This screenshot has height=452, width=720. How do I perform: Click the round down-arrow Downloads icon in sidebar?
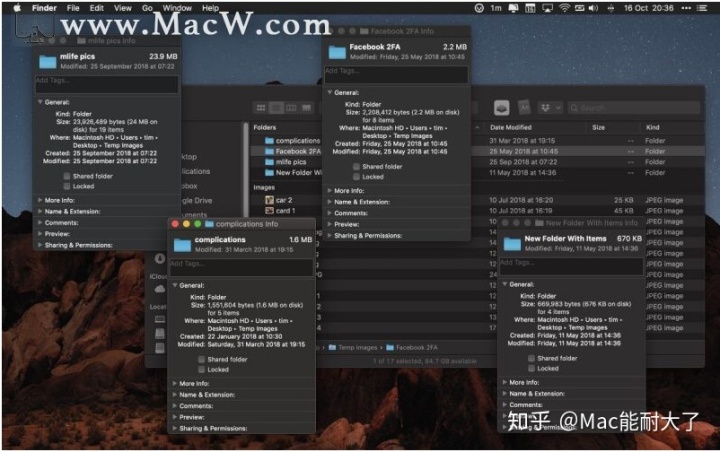[160, 259]
